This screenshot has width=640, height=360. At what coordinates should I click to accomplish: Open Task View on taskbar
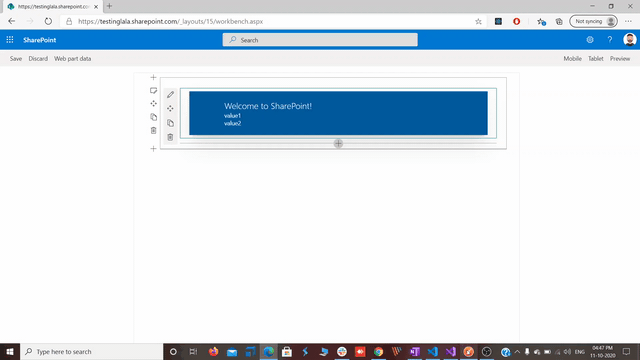[193, 351]
